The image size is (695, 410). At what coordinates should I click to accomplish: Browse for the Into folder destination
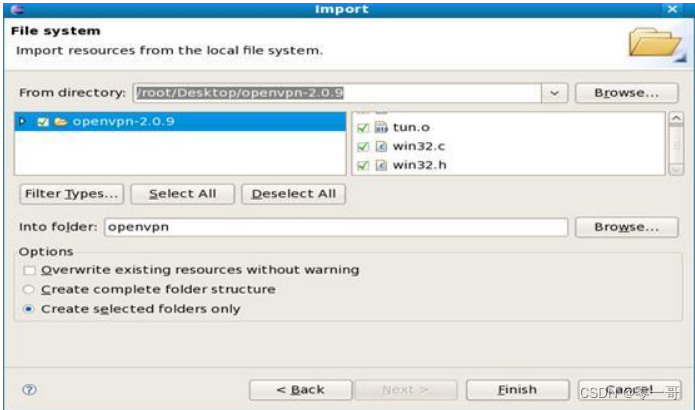tap(626, 227)
